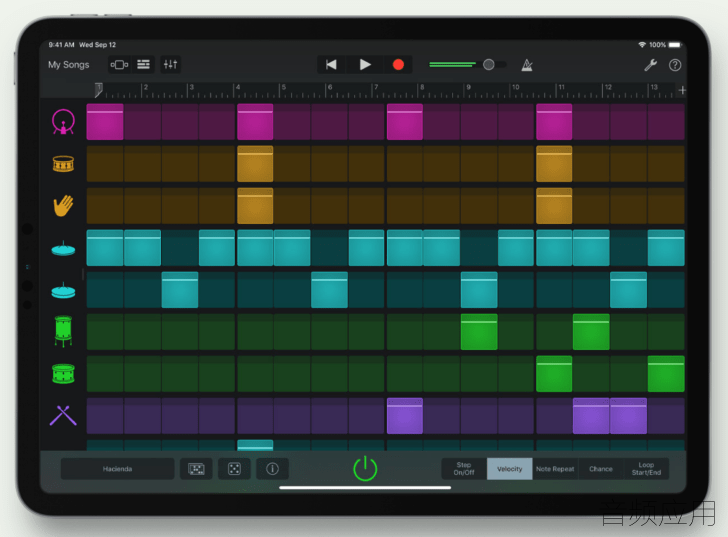The image size is (728, 537).
Task: Click the Wi-Fi icon in status bar
Action: 642,45
